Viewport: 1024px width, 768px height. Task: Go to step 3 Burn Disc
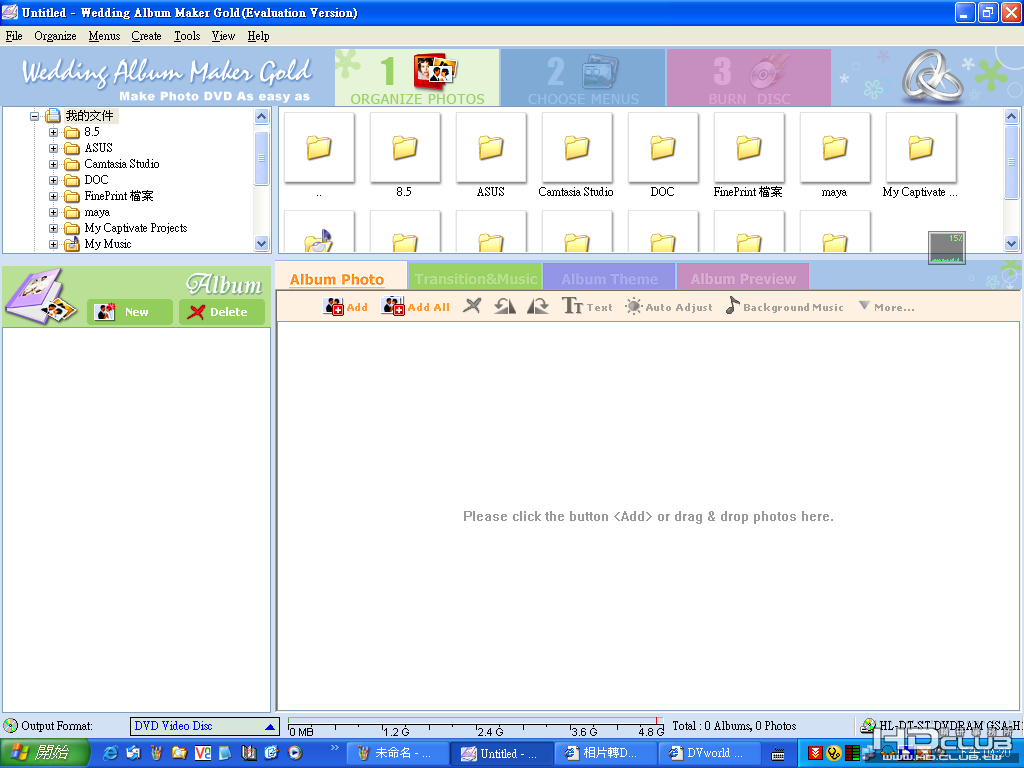pyautogui.click(x=749, y=78)
